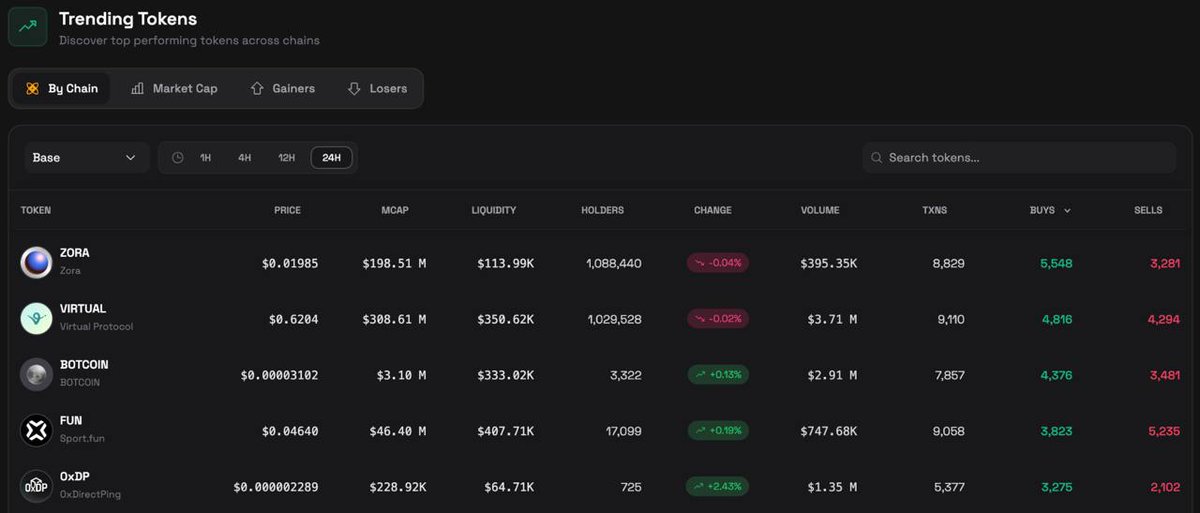The height and width of the screenshot is (513, 1200).
Task: Click the magnifier icon in search box
Action: coord(877,158)
